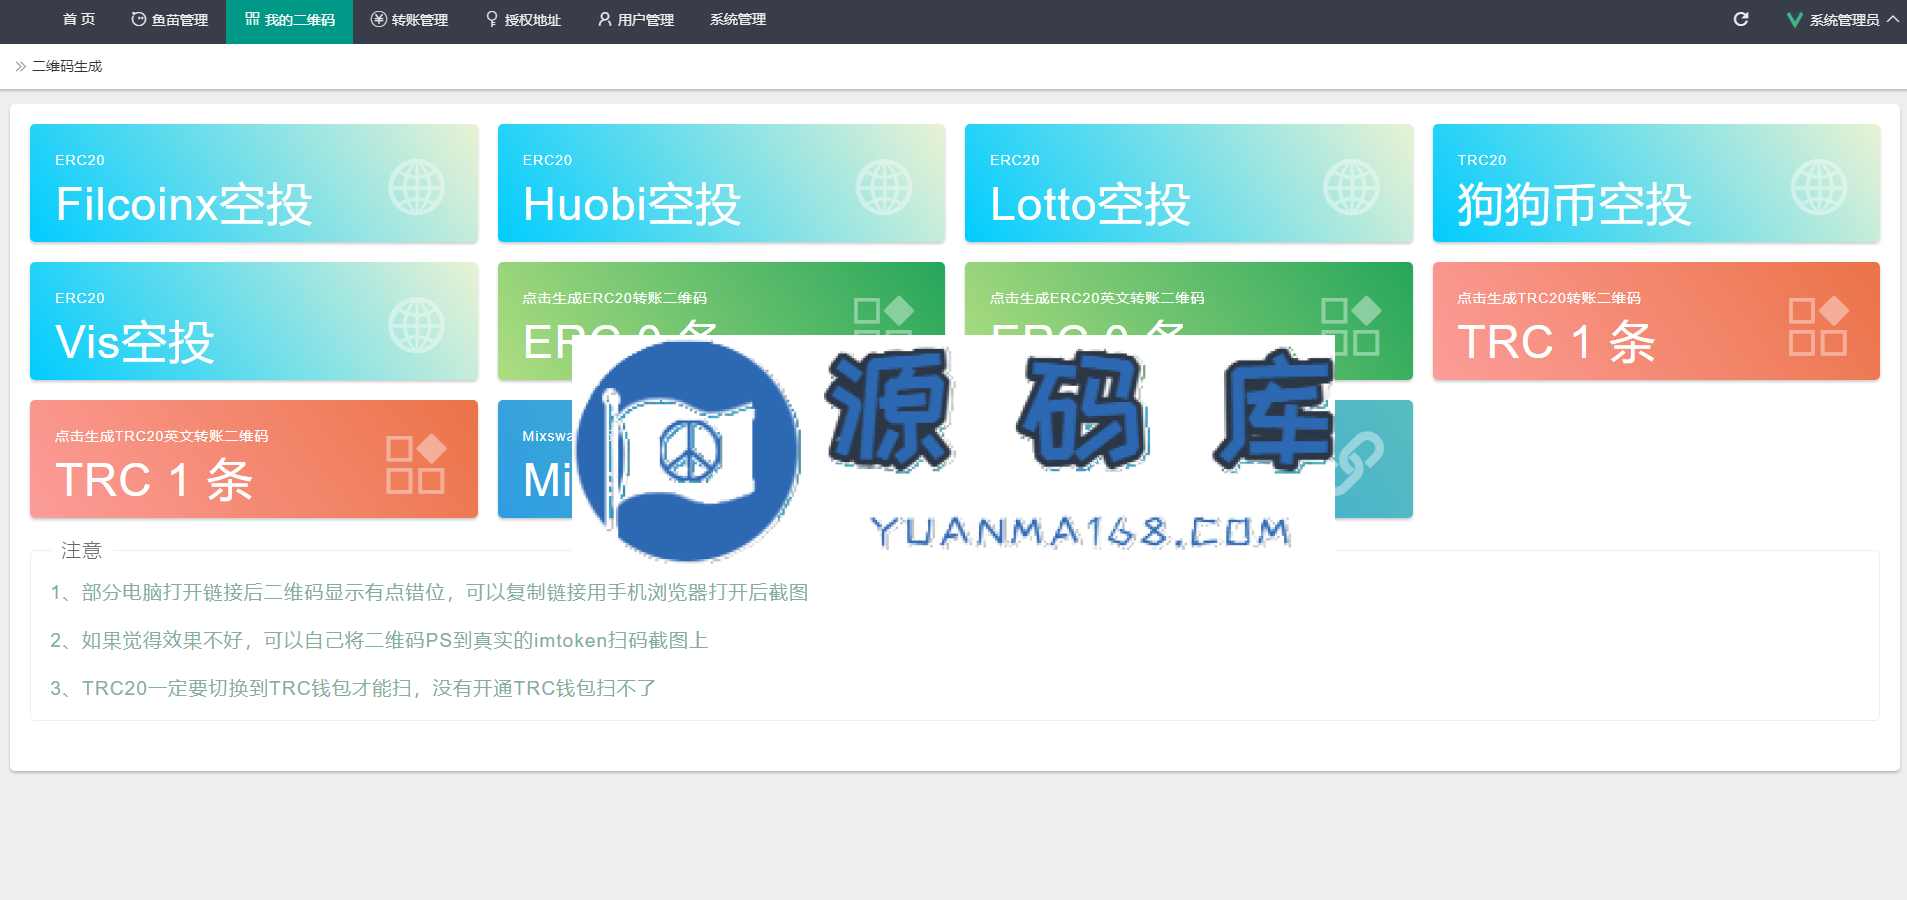Expand the 系统管理员 user dropdown
The image size is (1907, 900).
pos(1843,20)
